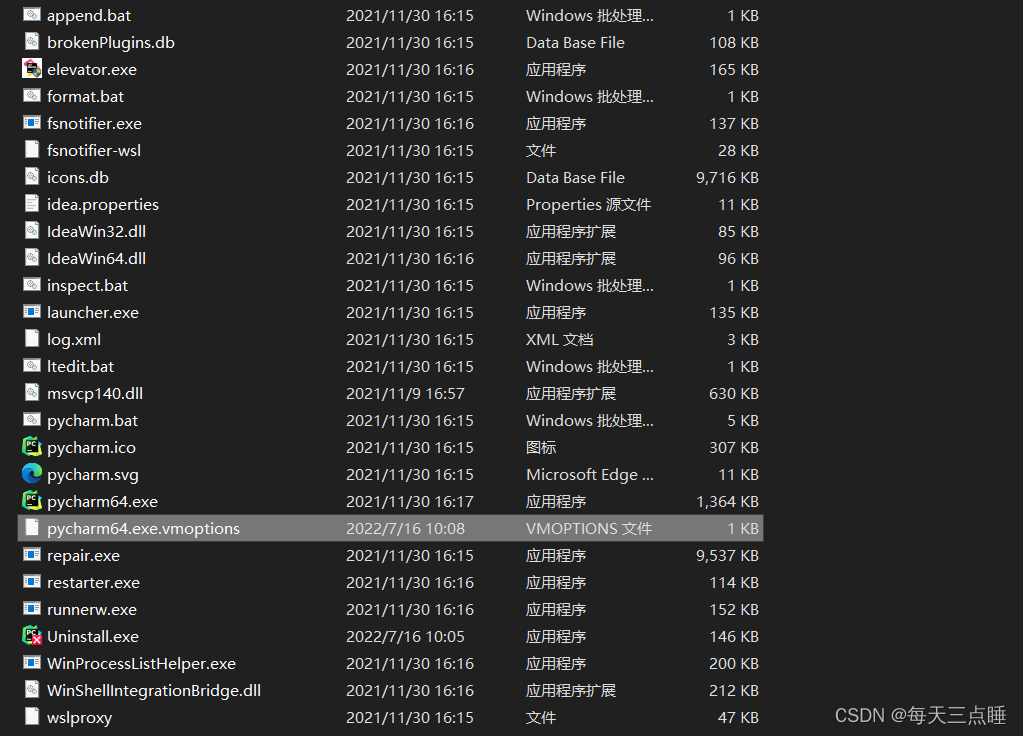Click the XML 文档 type cell
This screenshot has height=736, width=1023.
[x=560, y=340]
